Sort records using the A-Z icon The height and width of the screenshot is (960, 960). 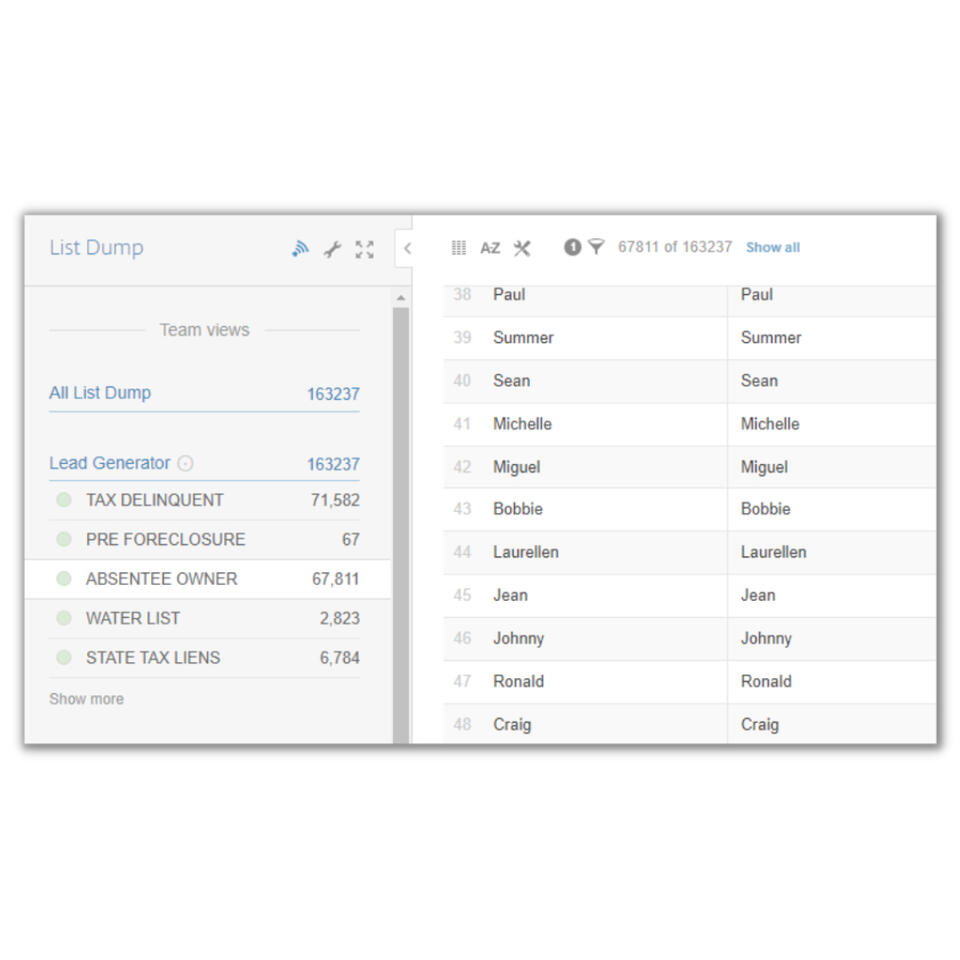tap(490, 248)
